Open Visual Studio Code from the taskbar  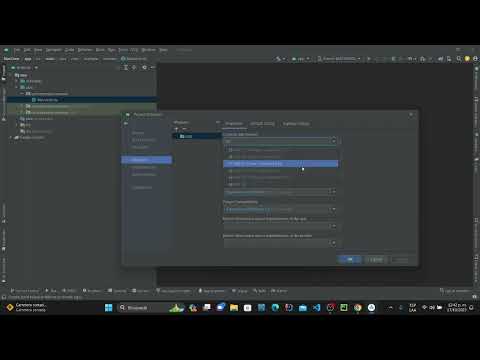pyautogui.click(x=316, y=308)
